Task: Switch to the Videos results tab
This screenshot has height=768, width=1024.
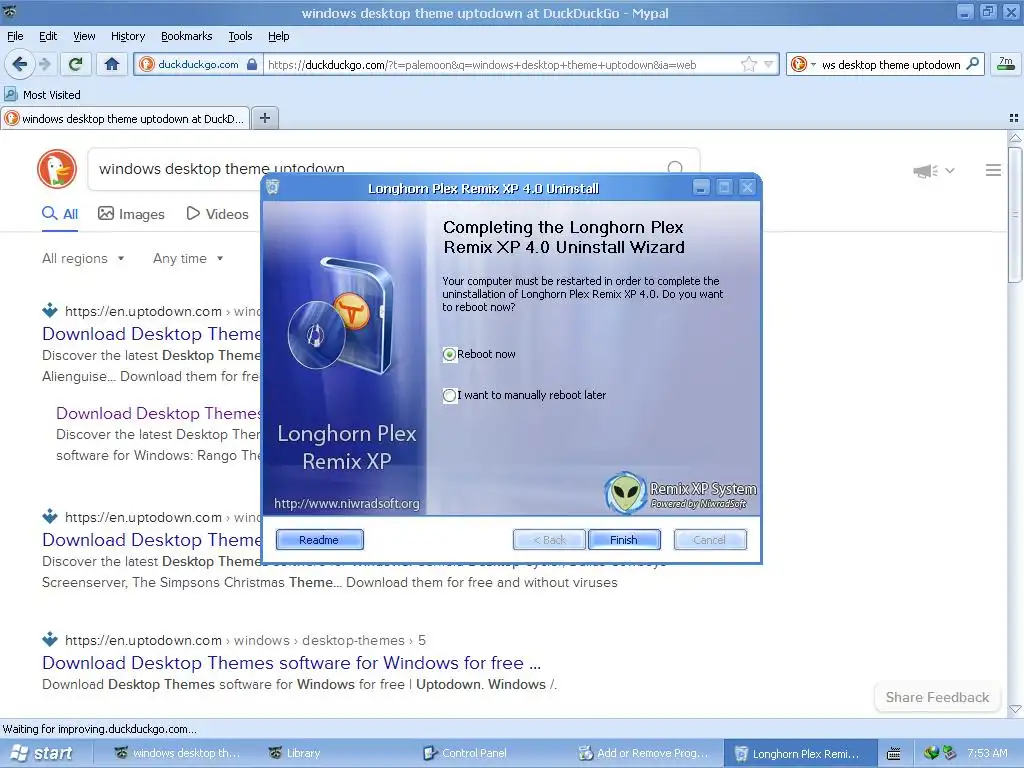Action: (x=217, y=214)
